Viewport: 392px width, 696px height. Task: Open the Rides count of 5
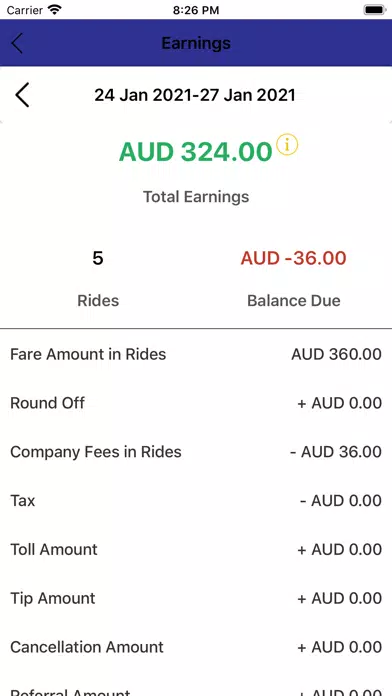click(98, 258)
